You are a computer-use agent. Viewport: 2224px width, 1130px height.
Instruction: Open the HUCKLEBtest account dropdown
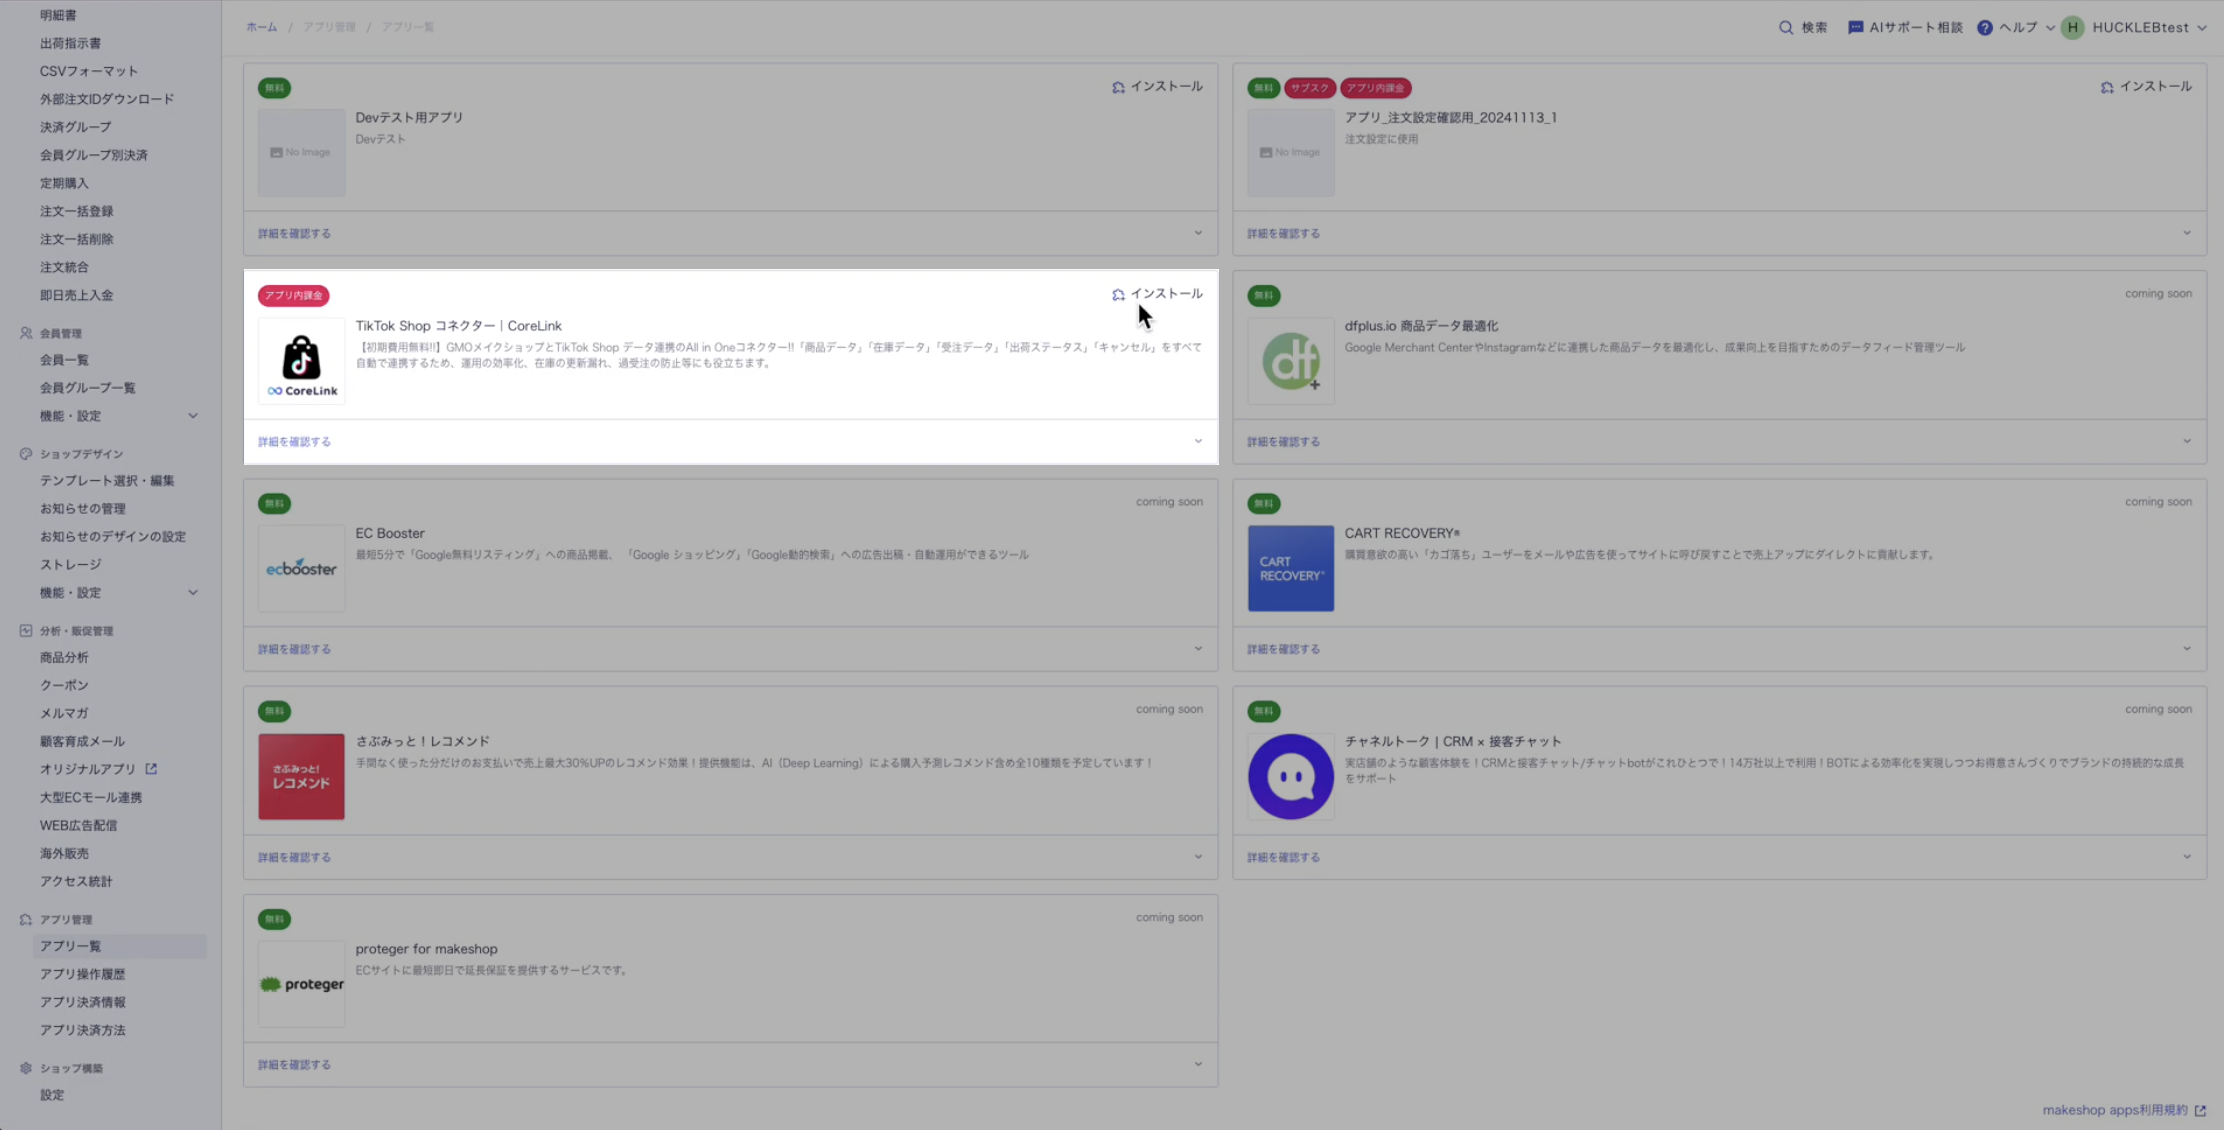pos(2201,28)
